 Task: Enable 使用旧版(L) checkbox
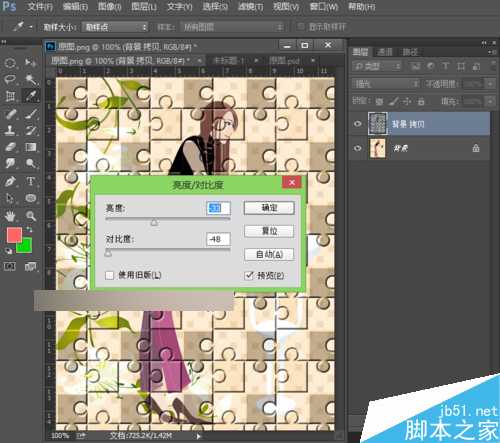click(x=109, y=275)
